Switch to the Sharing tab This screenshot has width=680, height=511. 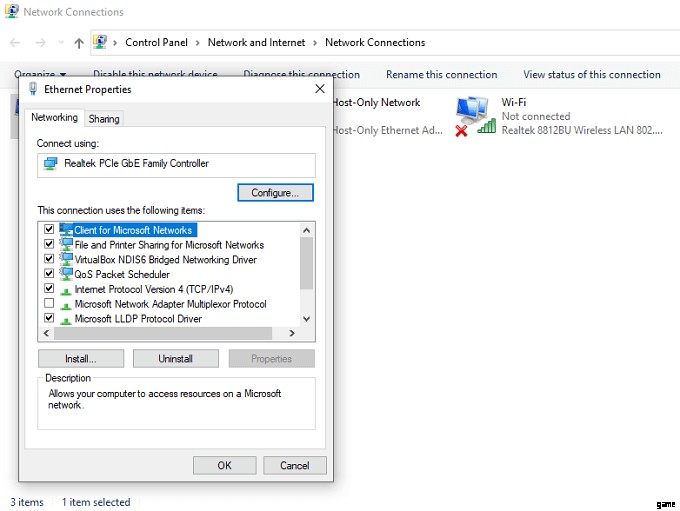pos(104,119)
